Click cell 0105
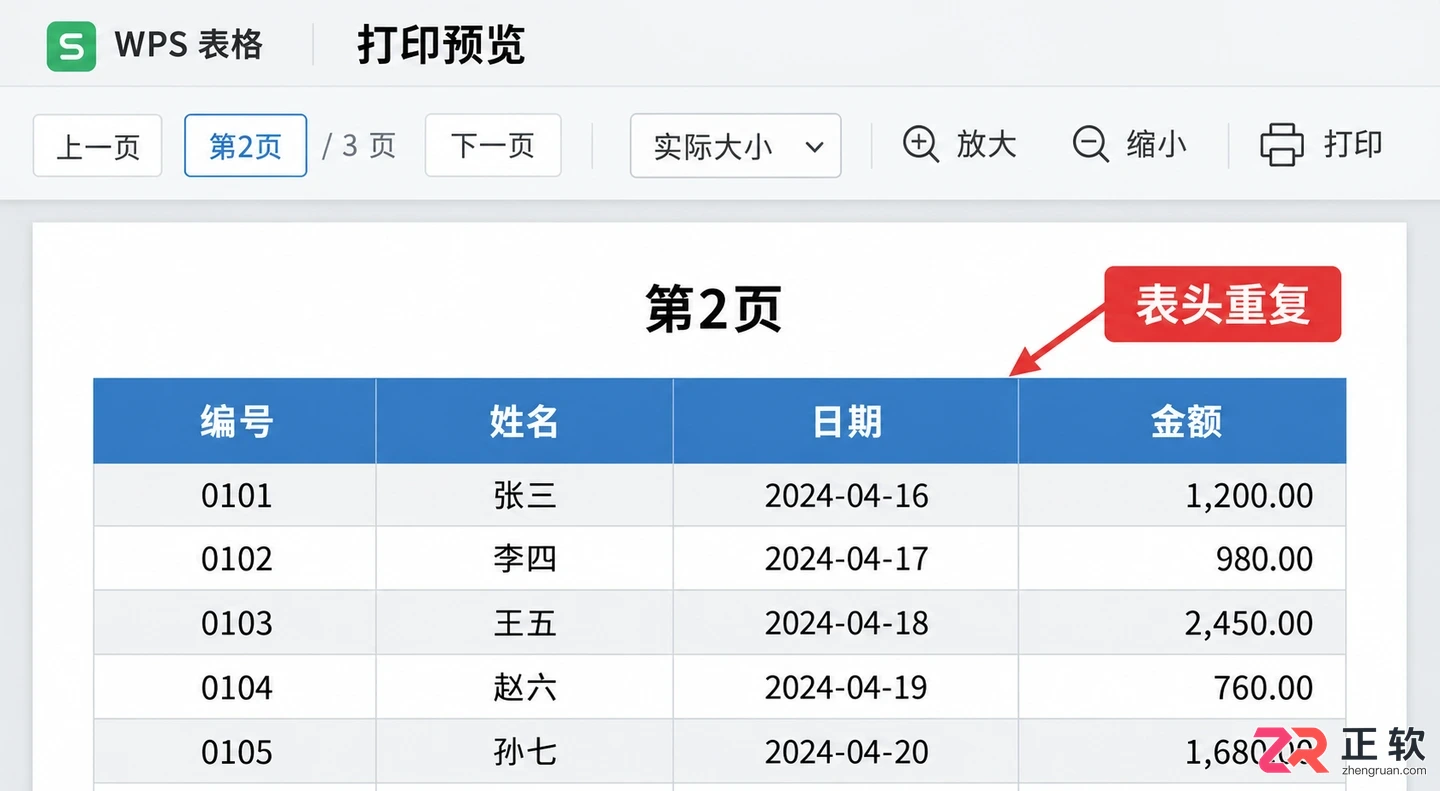Screen dimensions: 1440x791 coord(236,751)
